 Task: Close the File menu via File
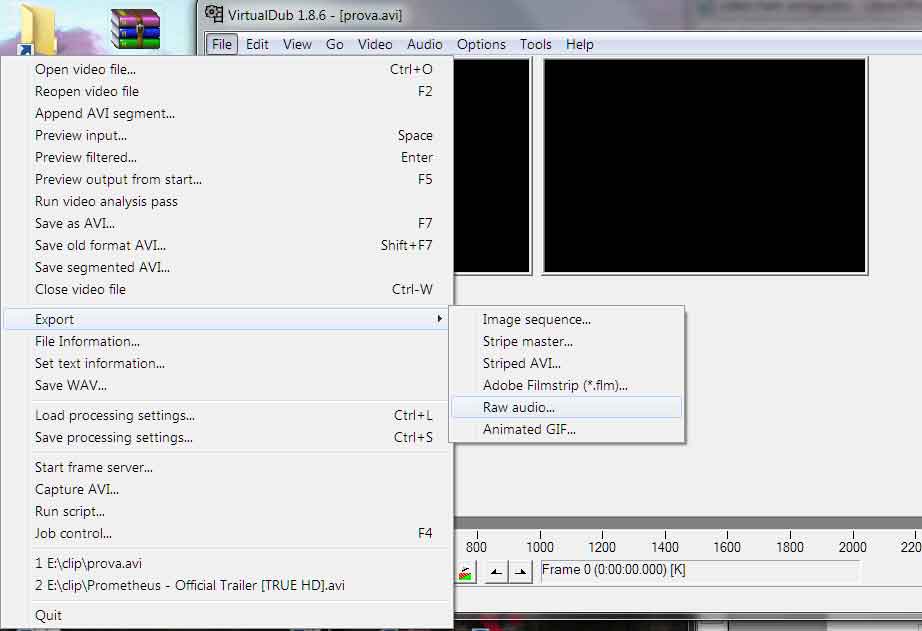tap(222, 44)
